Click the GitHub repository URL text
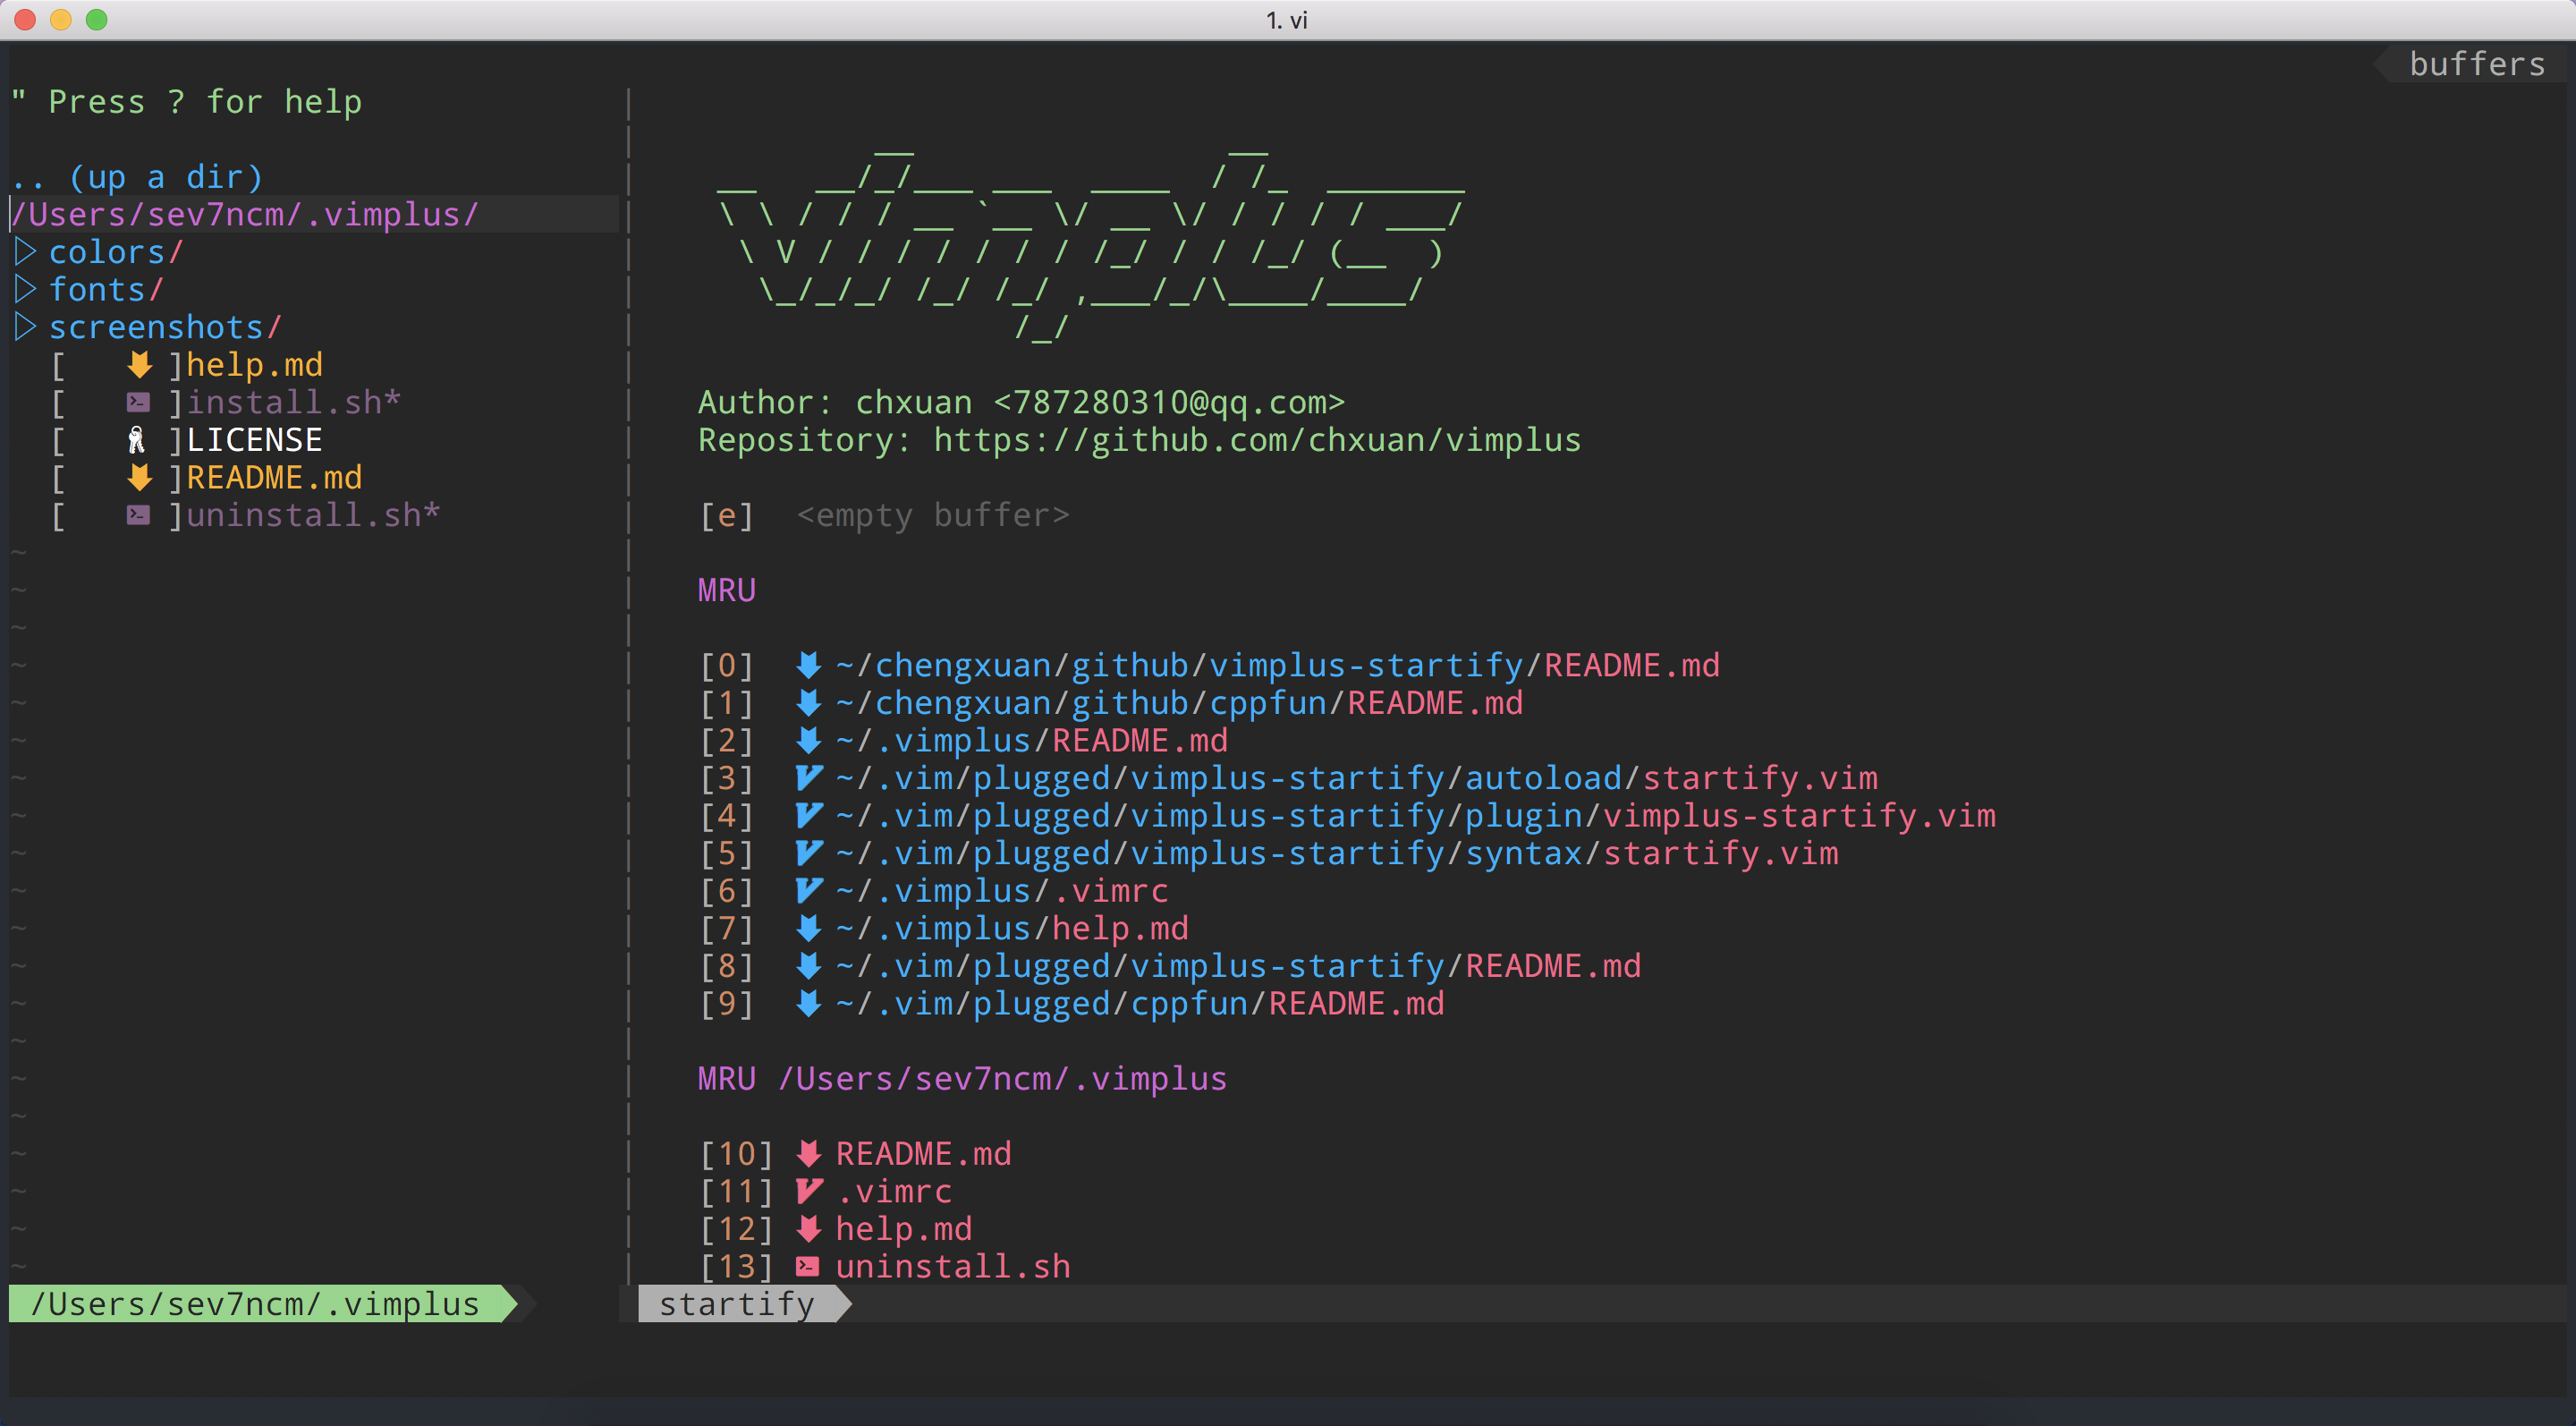2576x1426 pixels. (1256, 440)
